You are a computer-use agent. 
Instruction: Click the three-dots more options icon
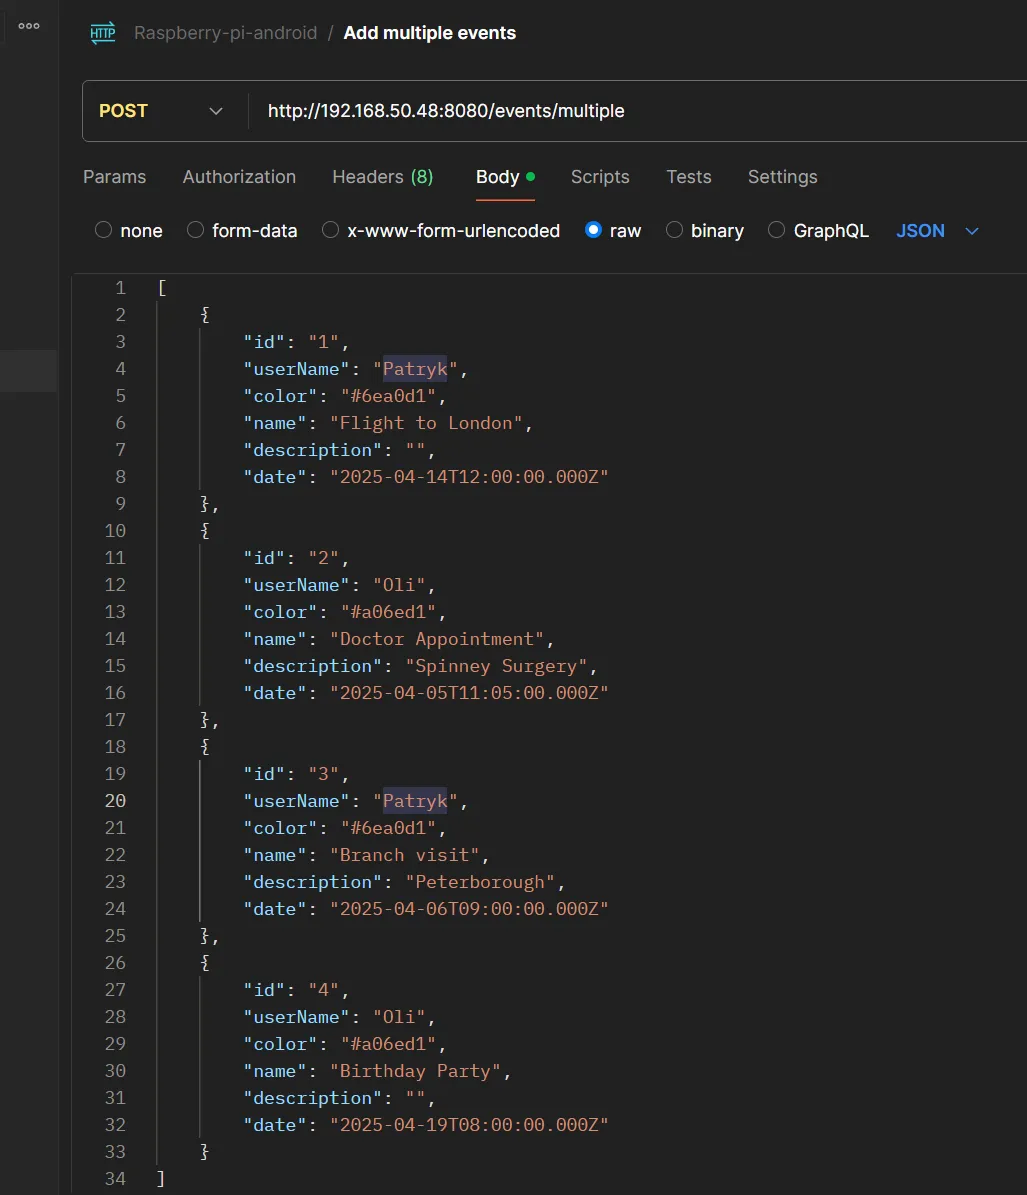coord(29,26)
